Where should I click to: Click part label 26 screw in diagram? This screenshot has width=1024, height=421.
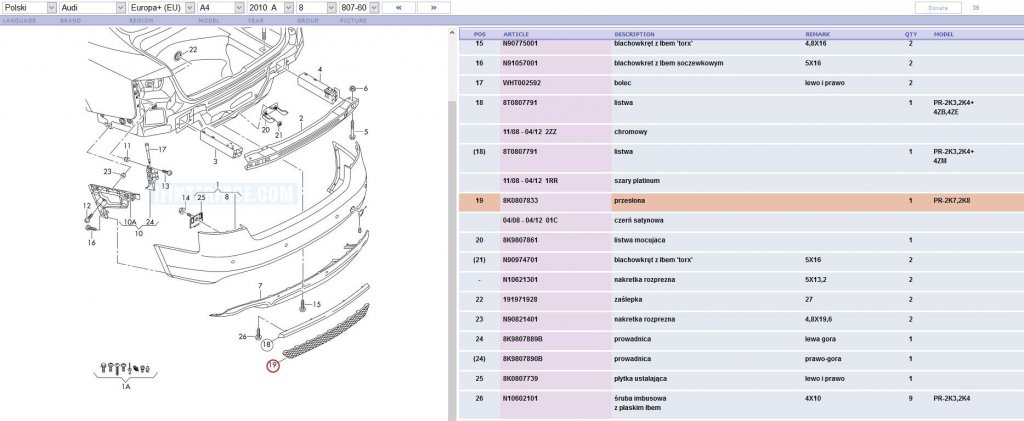point(242,337)
